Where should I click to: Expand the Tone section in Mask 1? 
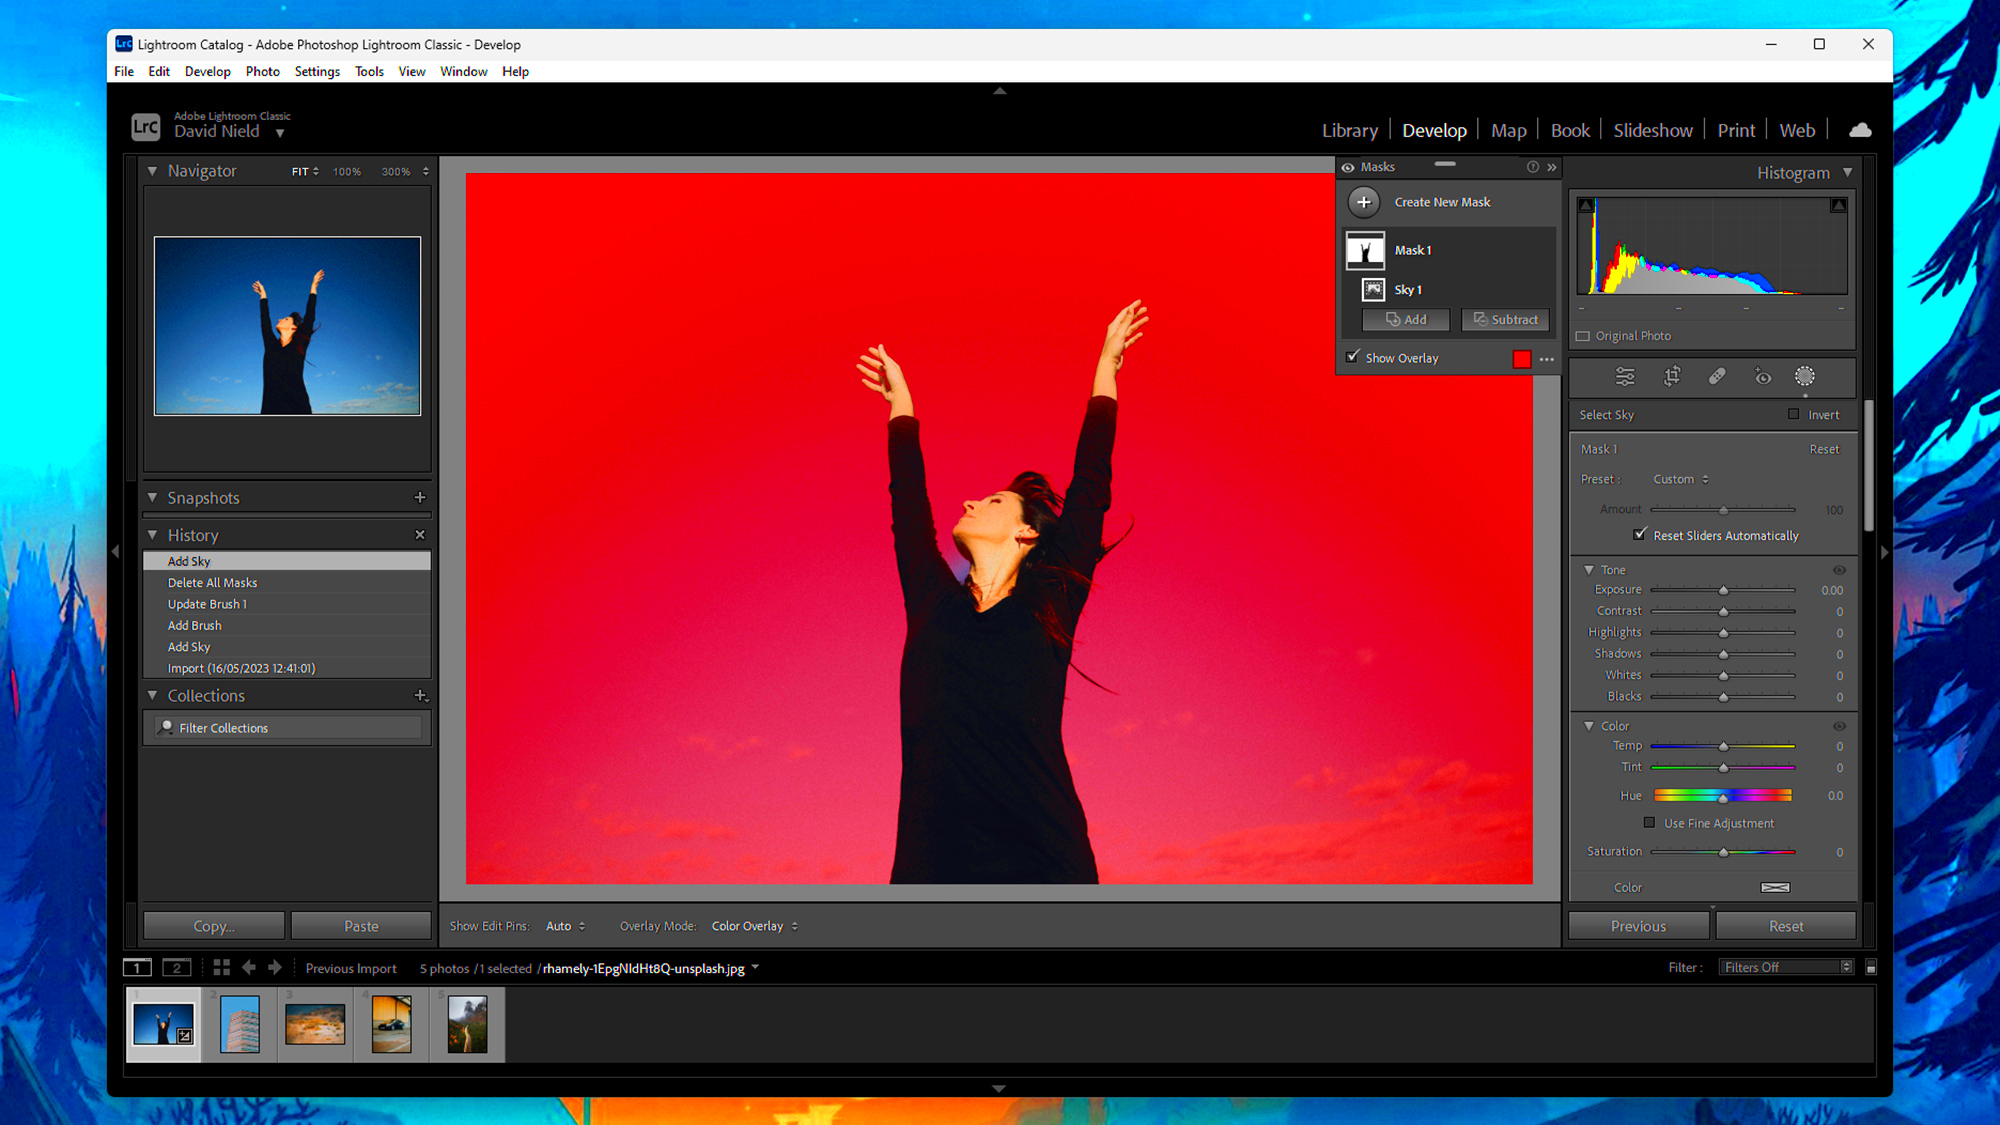[1589, 569]
